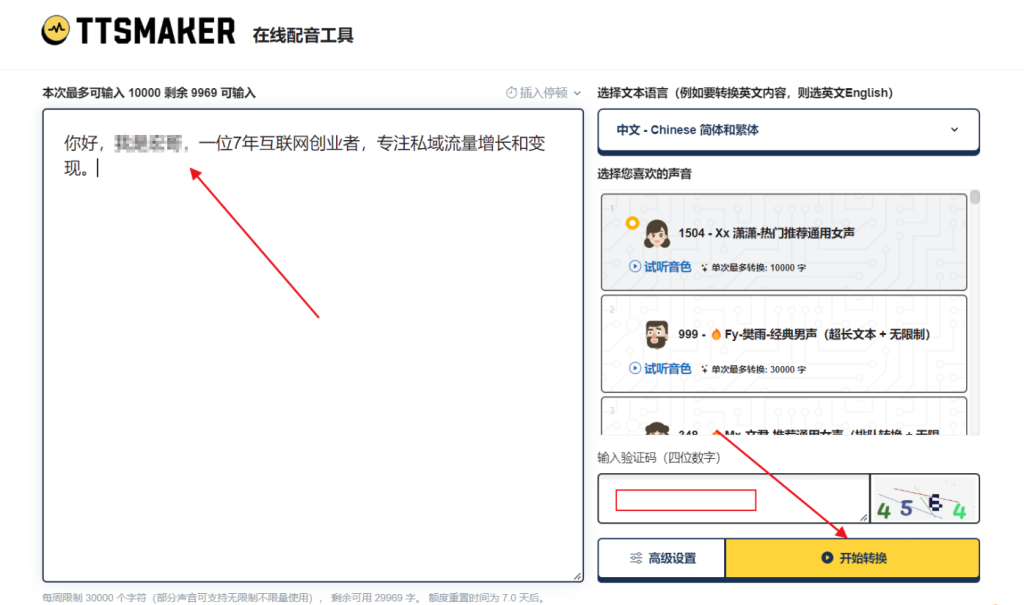The height and width of the screenshot is (605, 1024).
Task: Play 试听音色 preview for voice 1504
Action: tap(660, 267)
